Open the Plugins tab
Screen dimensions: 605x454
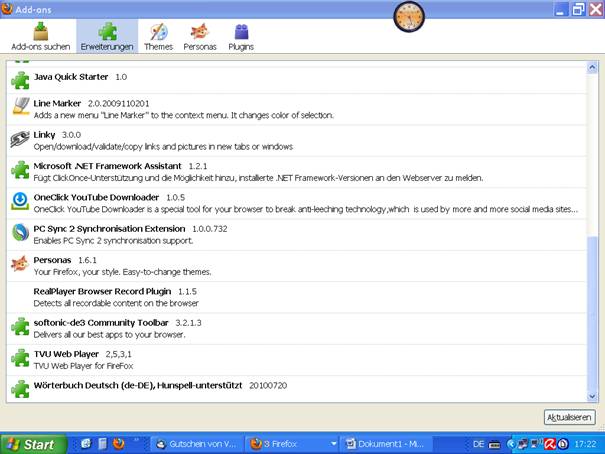pos(241,37)
